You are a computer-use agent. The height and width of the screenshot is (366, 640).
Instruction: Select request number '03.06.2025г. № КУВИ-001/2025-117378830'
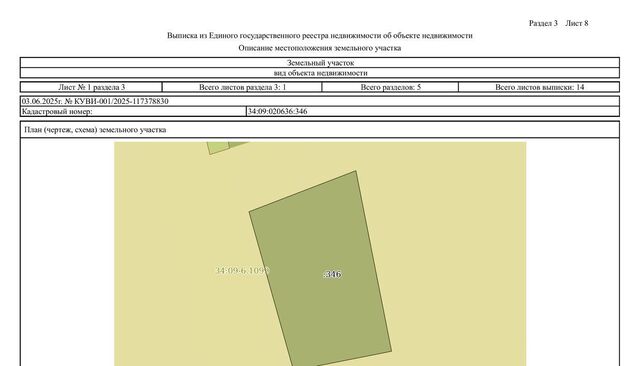click(x=95, y=101)
